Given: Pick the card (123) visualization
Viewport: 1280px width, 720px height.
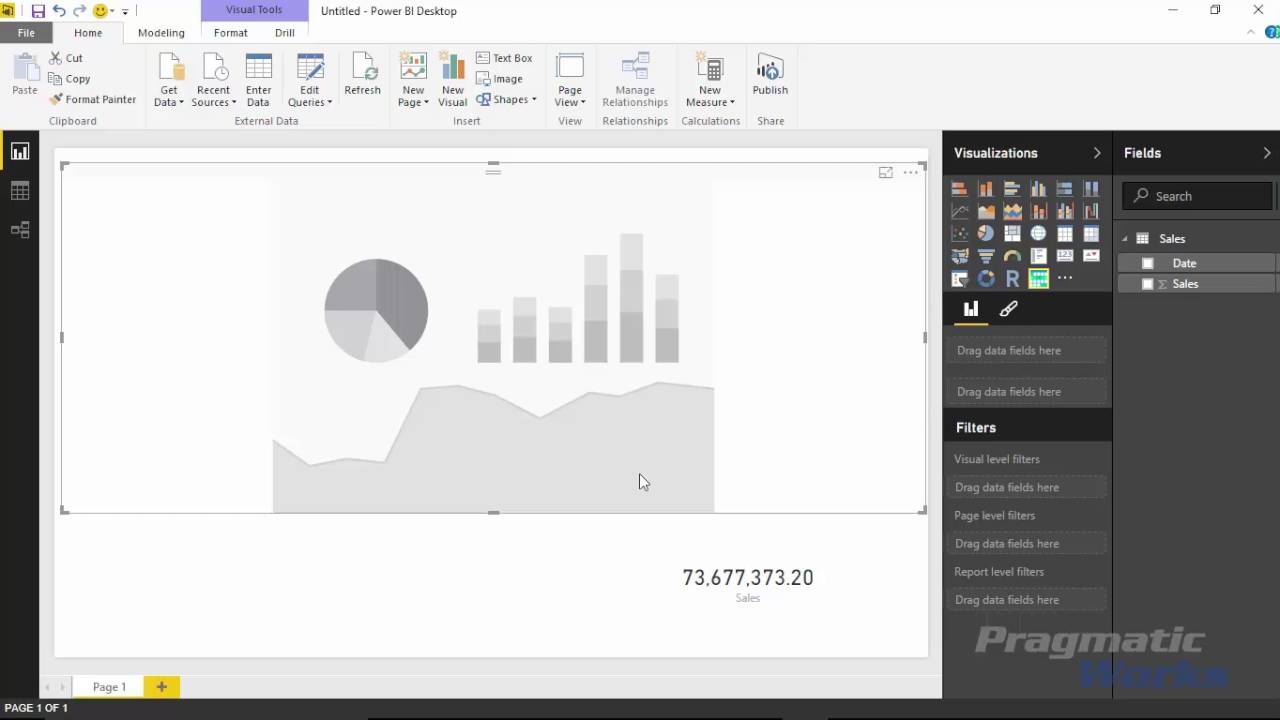Looking at the screenshot, I should (x=1065, y=256).
